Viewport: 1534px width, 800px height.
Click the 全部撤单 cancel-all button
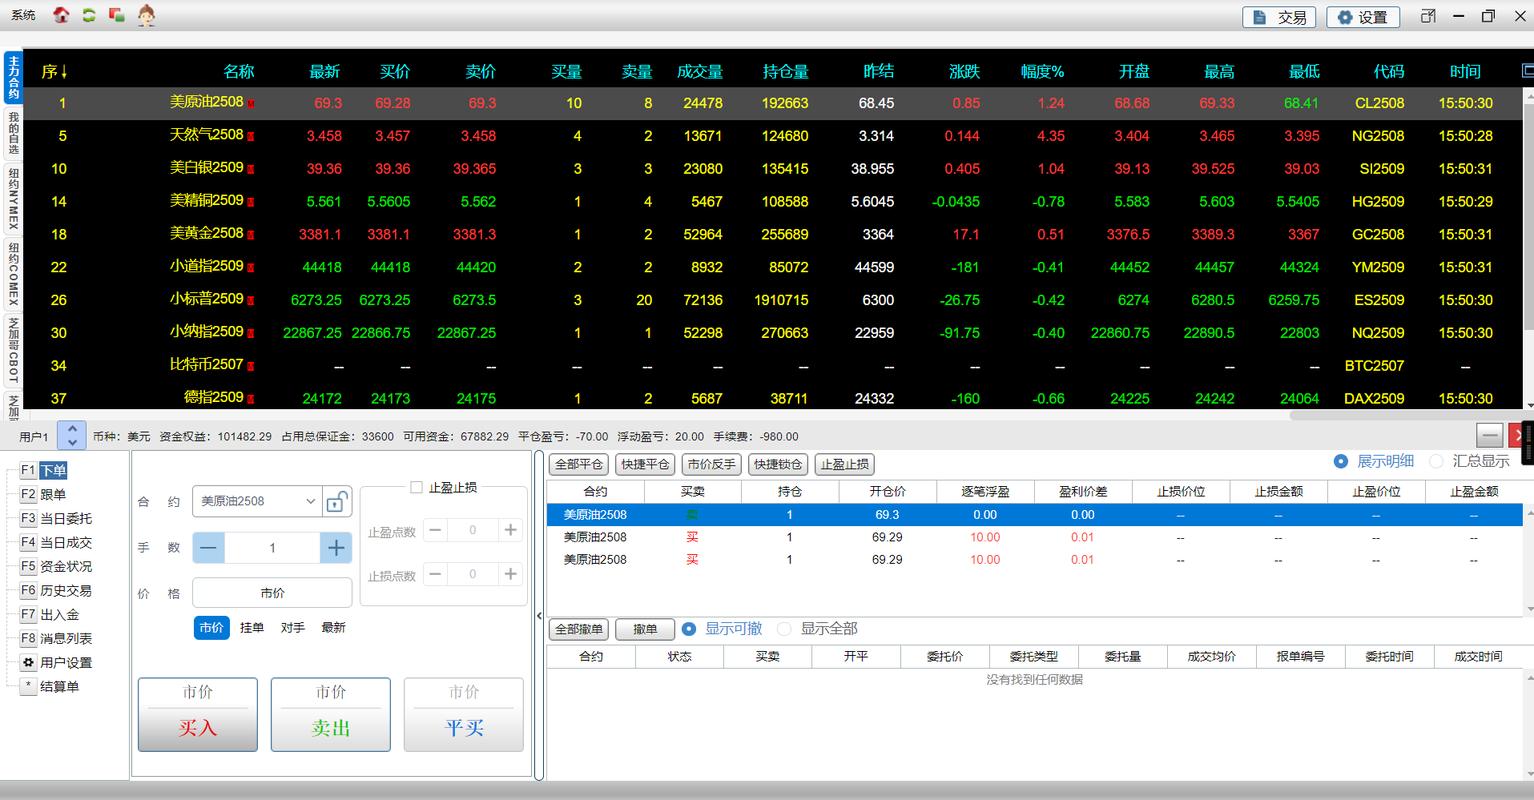578,629
